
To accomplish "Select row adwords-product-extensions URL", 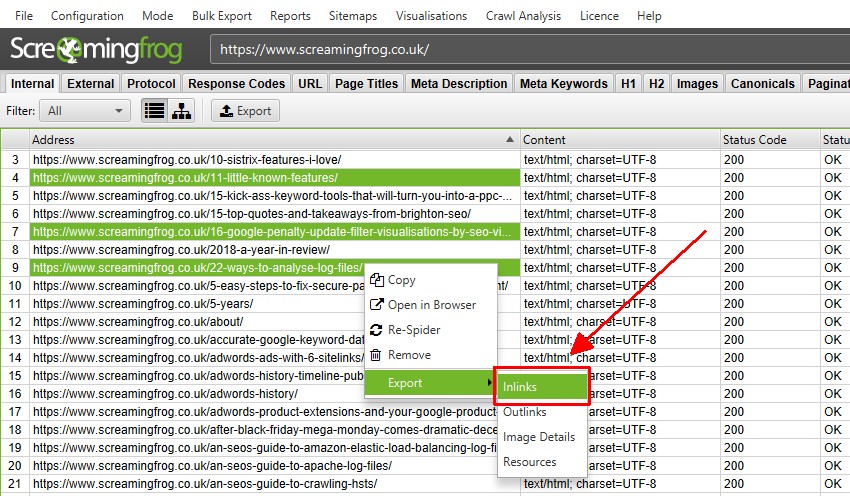I will [x=263, y=412].
